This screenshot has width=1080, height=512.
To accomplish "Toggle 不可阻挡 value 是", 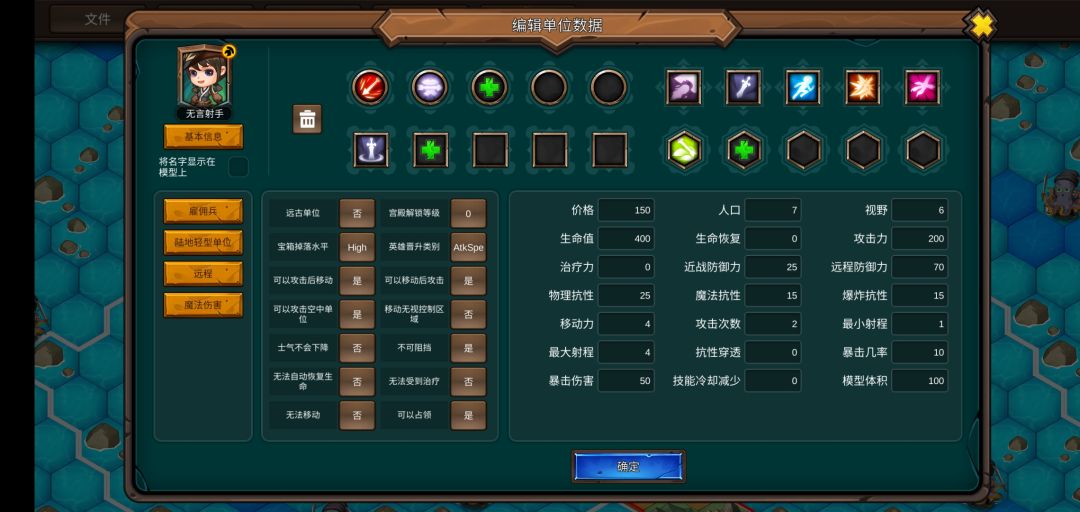I will coord(468,348).
